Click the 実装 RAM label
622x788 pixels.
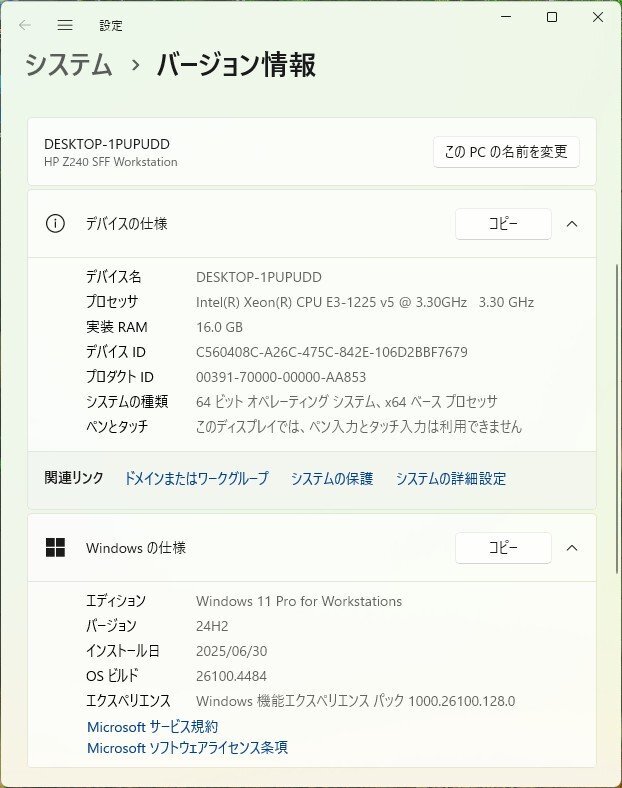117,327
